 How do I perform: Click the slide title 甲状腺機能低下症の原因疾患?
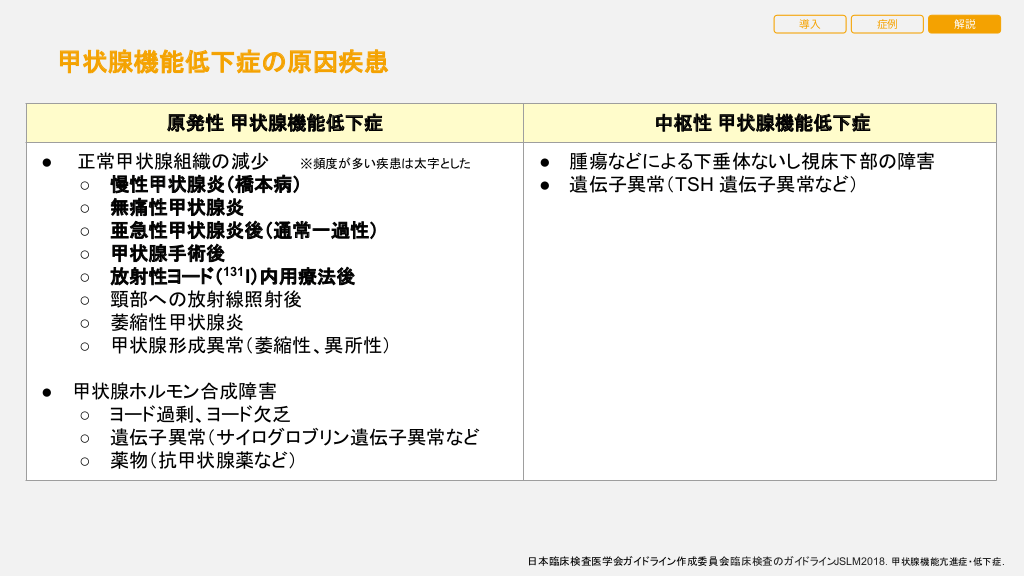[223, 62]
